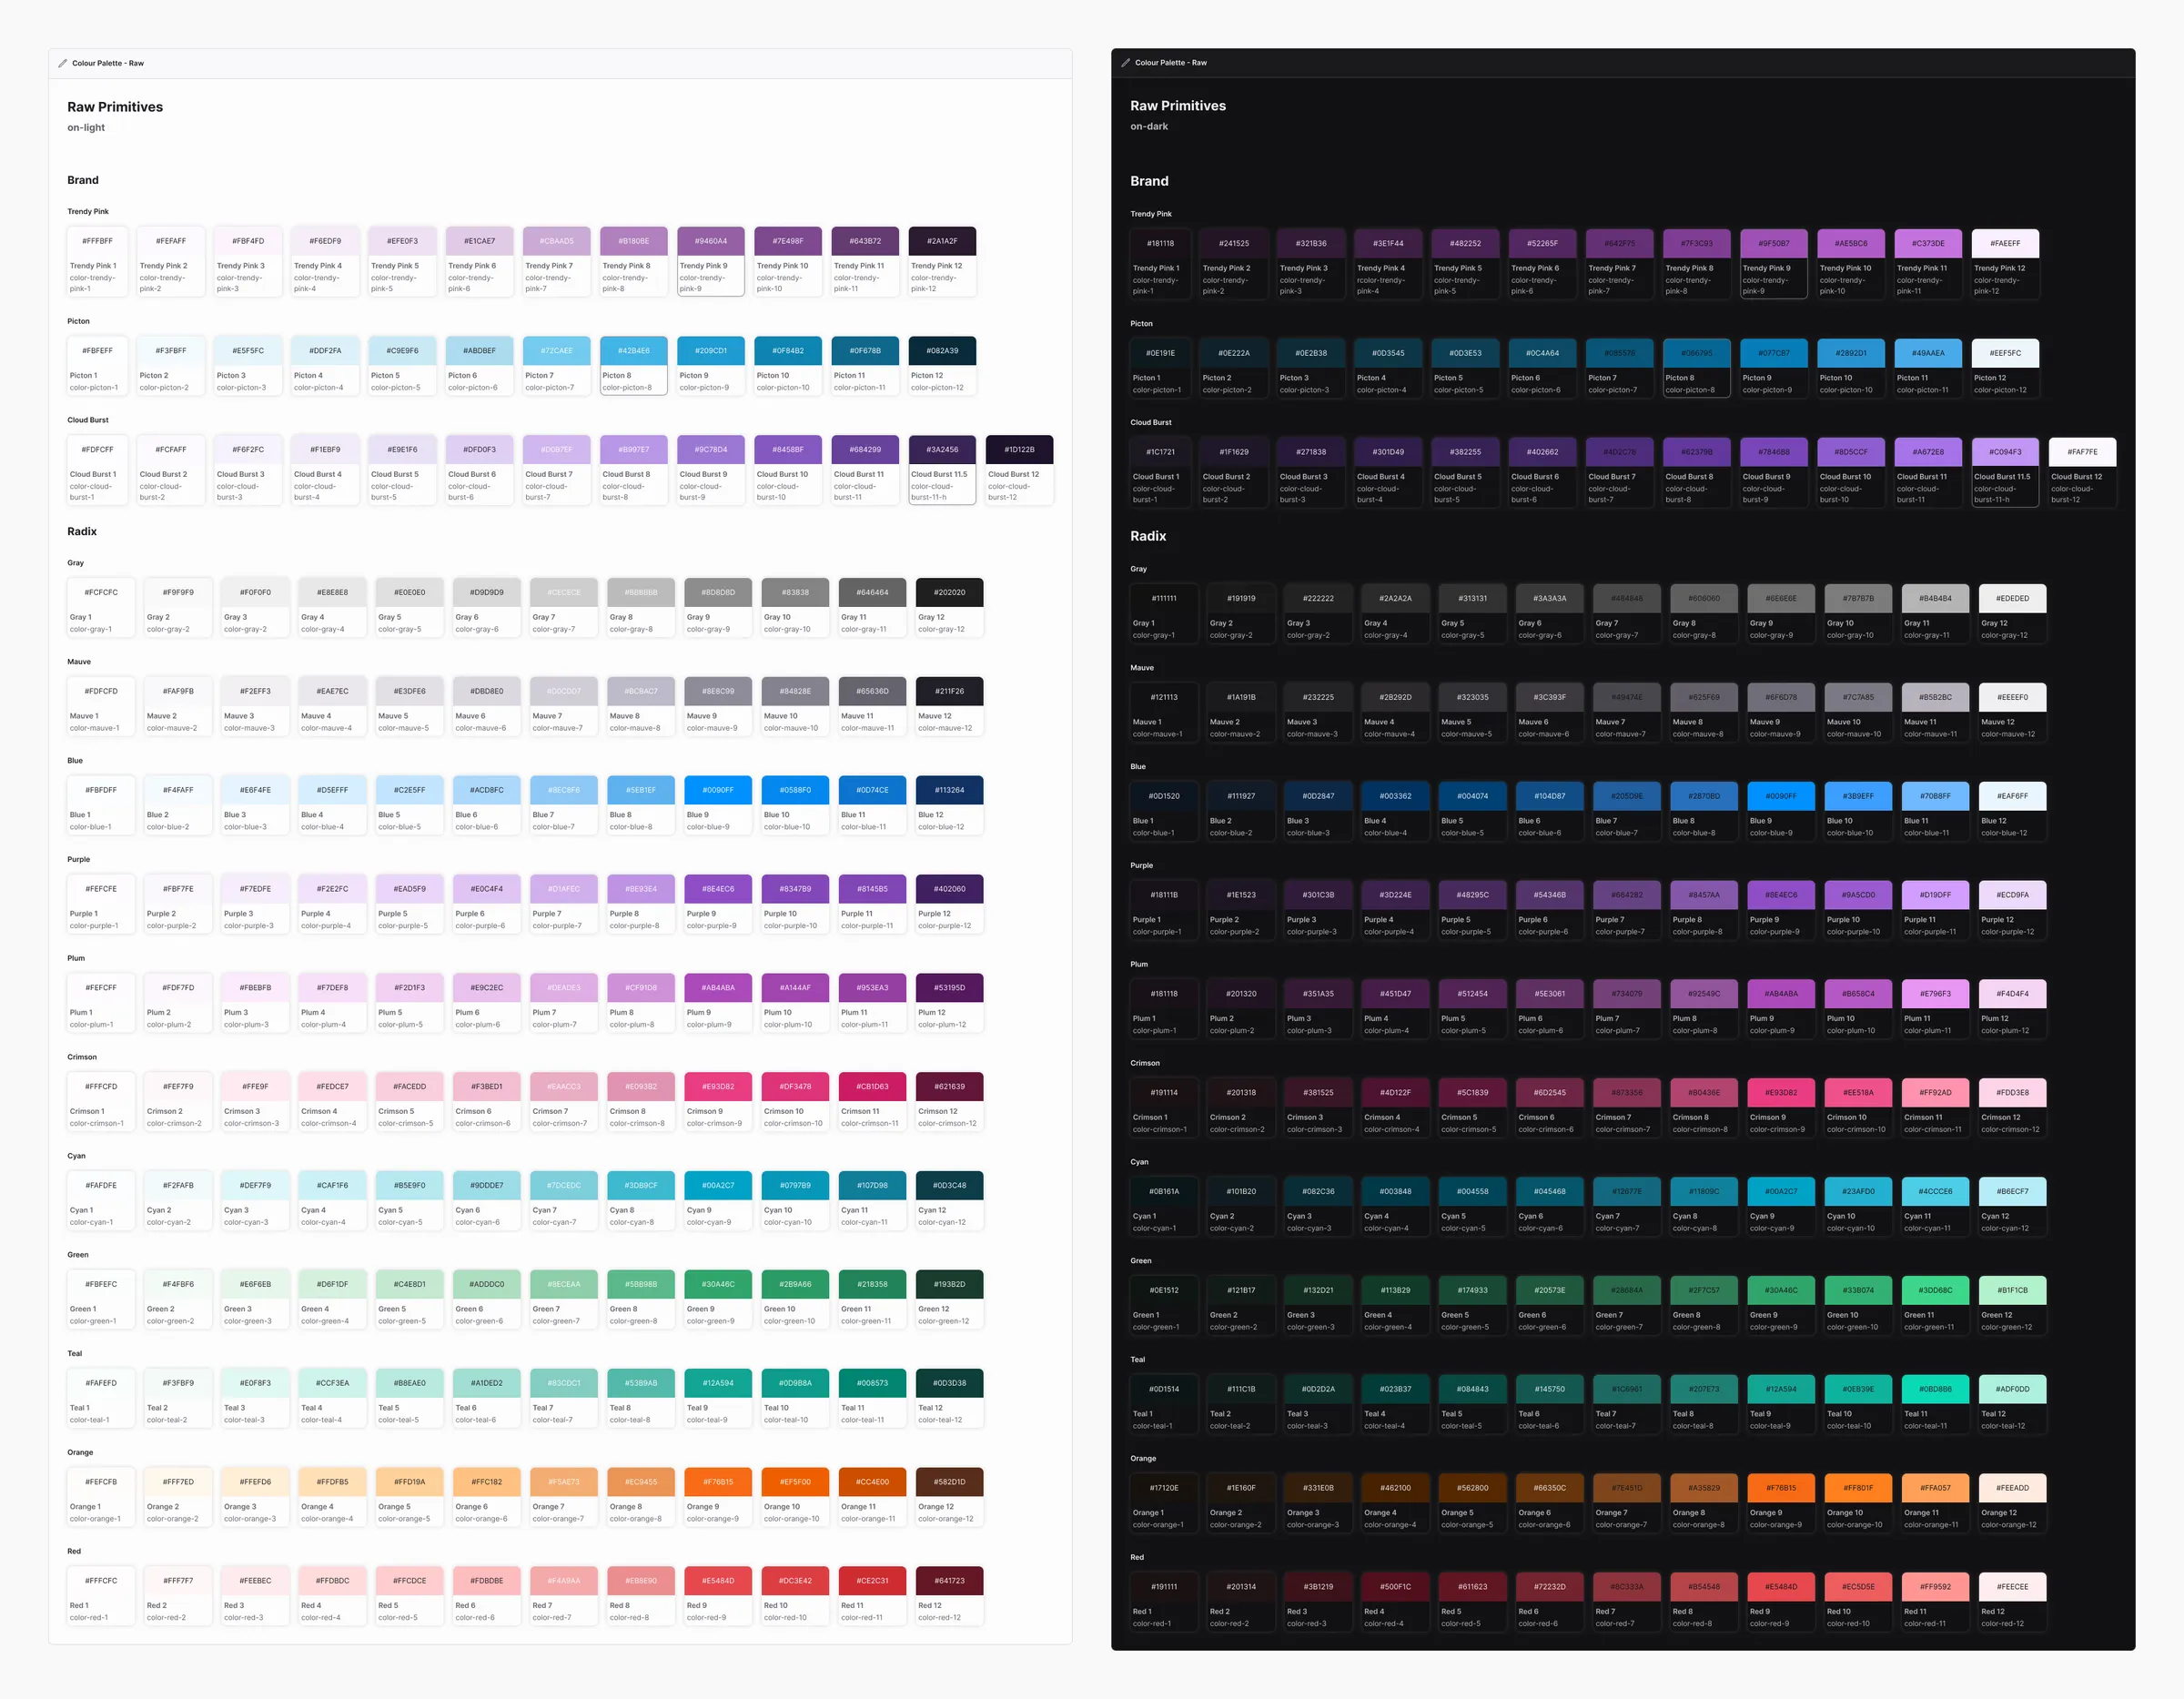Viewport: 2184px width, 1699px height.
Task: Select 'color-picton-8' token text in the dark panel
Action: 1690,390
